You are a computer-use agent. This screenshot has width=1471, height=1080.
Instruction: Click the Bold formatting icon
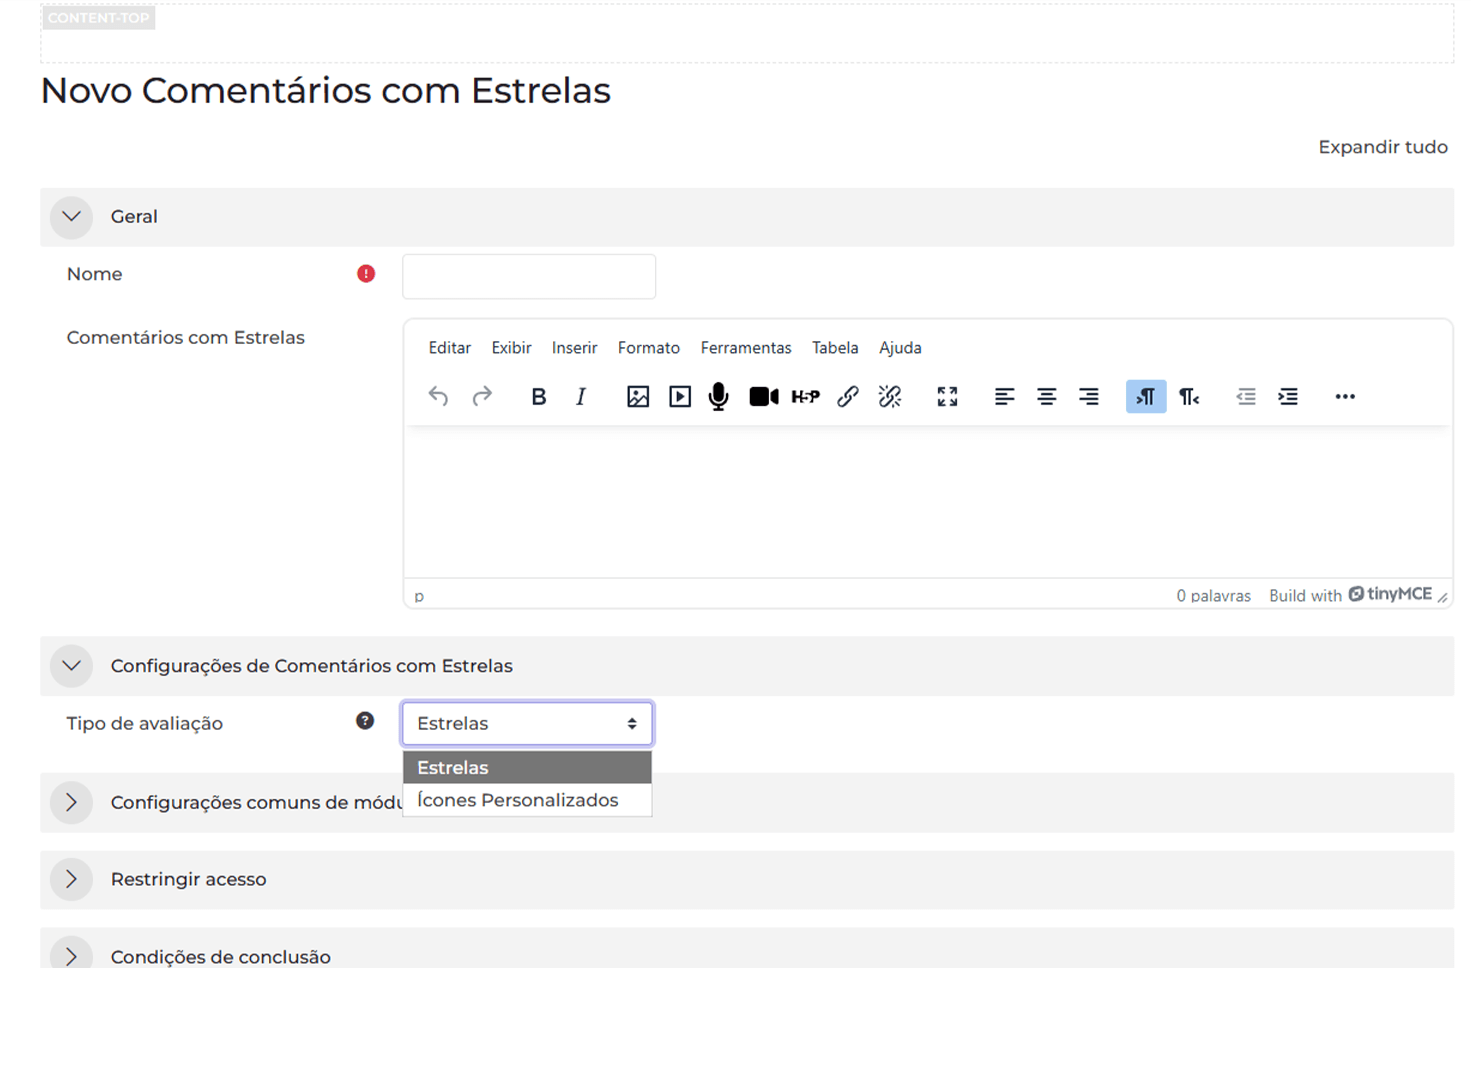point(538,397)
